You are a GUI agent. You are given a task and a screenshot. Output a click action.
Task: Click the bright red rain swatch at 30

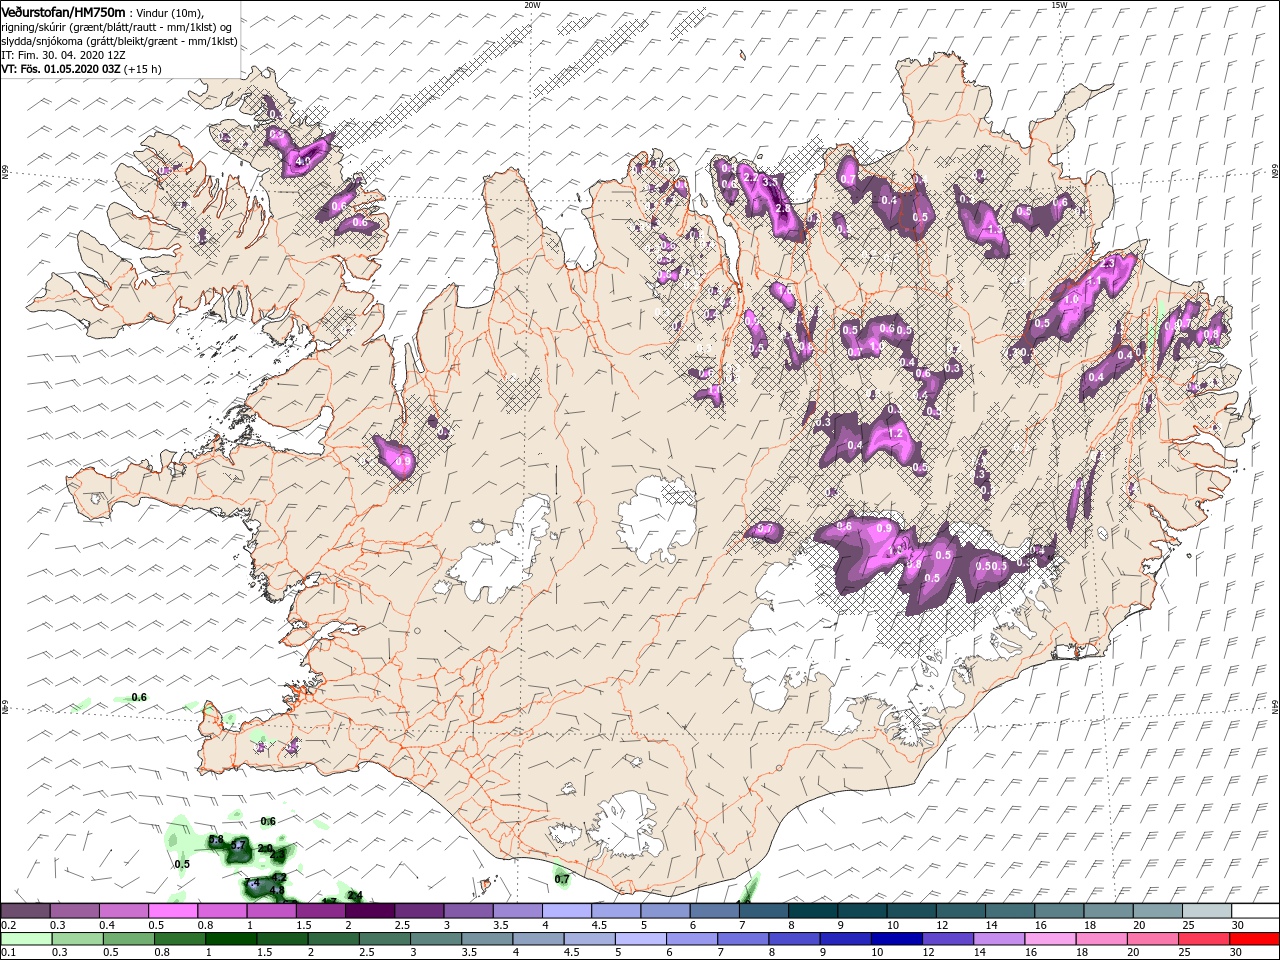pos(1255,939)
